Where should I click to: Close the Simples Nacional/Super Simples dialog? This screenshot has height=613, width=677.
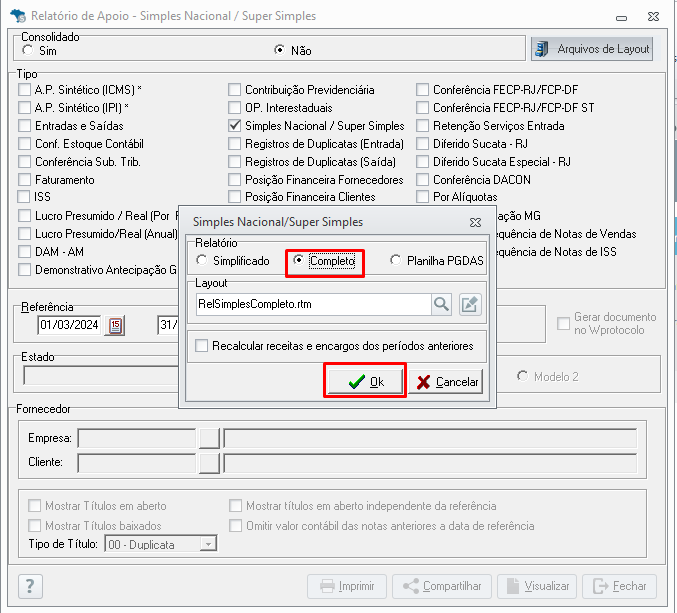475,222
